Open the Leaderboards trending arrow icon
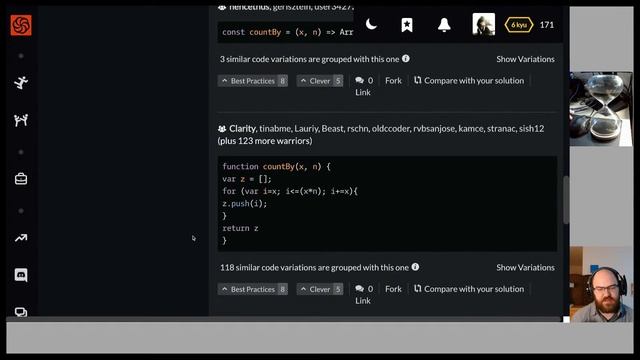The image size is (640, 360). pos(21,238)
